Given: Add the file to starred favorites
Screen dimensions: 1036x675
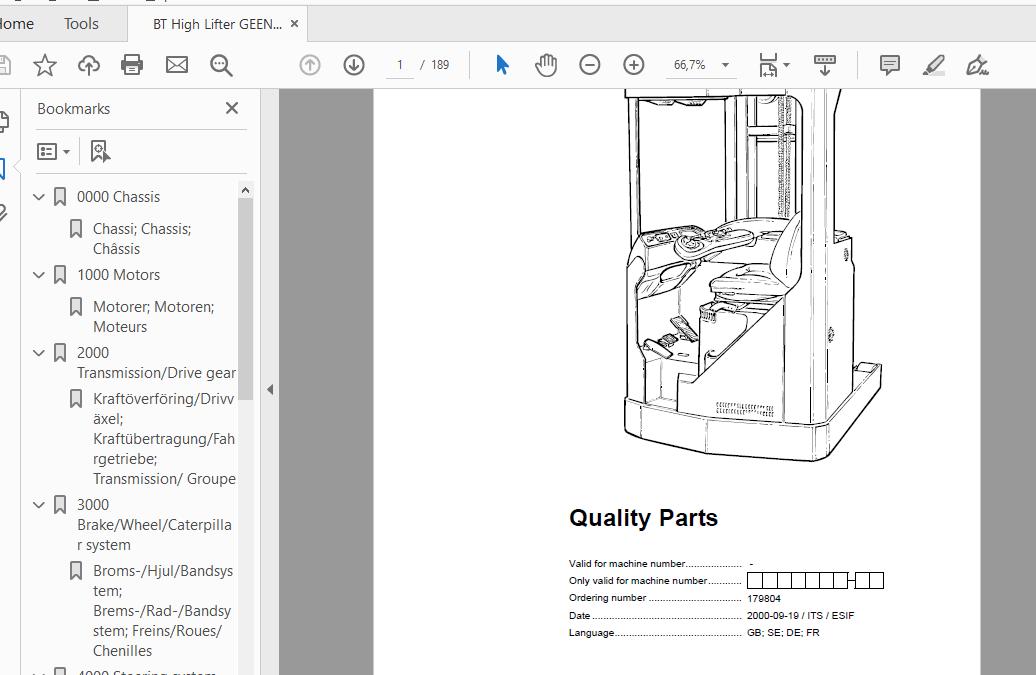Looking at the screenshot, I should (x=44, y=65).
